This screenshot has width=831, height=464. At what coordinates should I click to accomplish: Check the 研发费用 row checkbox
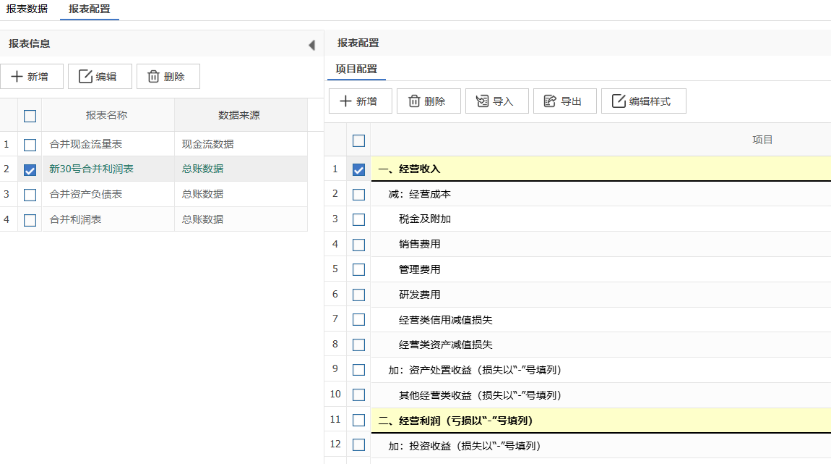[359, 295]
